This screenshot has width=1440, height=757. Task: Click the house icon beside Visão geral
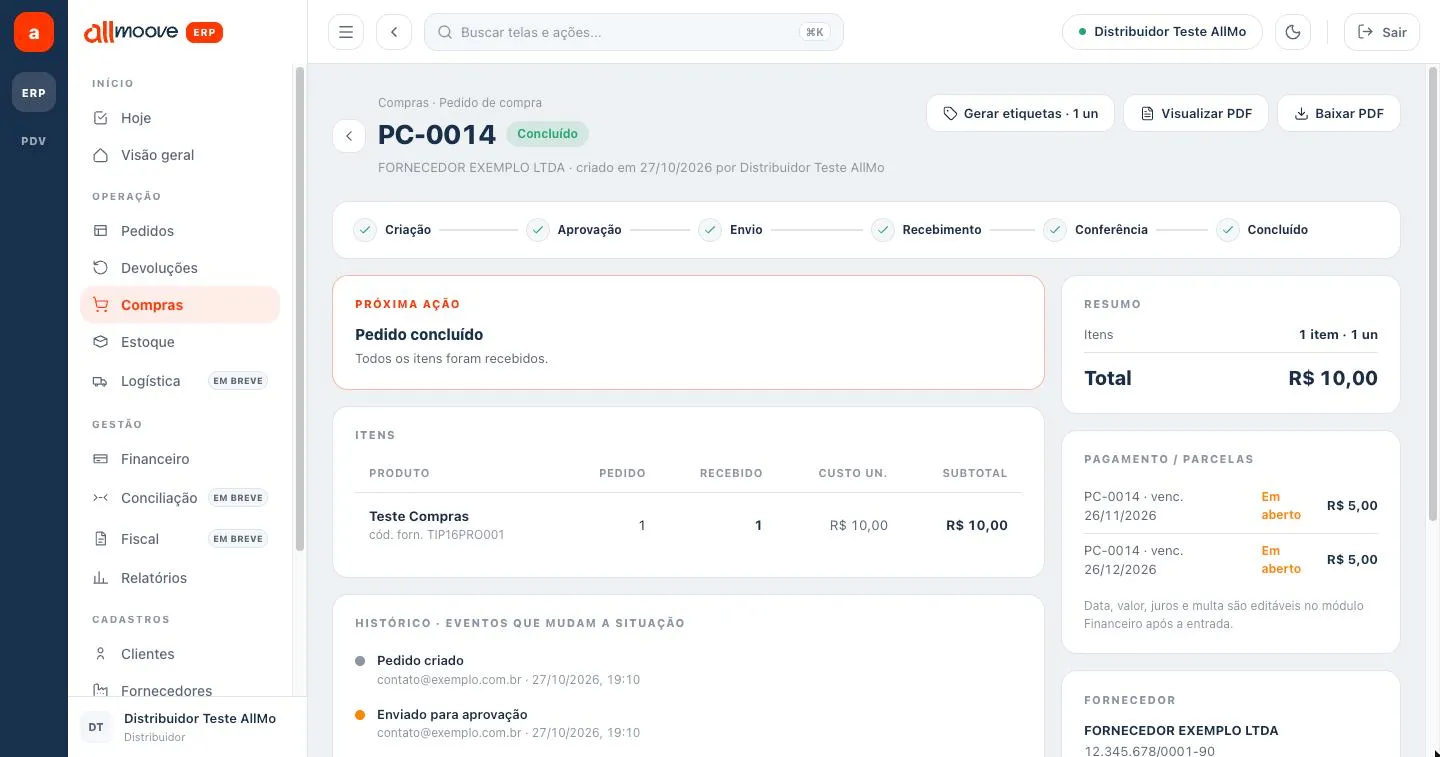pos(100,155)
